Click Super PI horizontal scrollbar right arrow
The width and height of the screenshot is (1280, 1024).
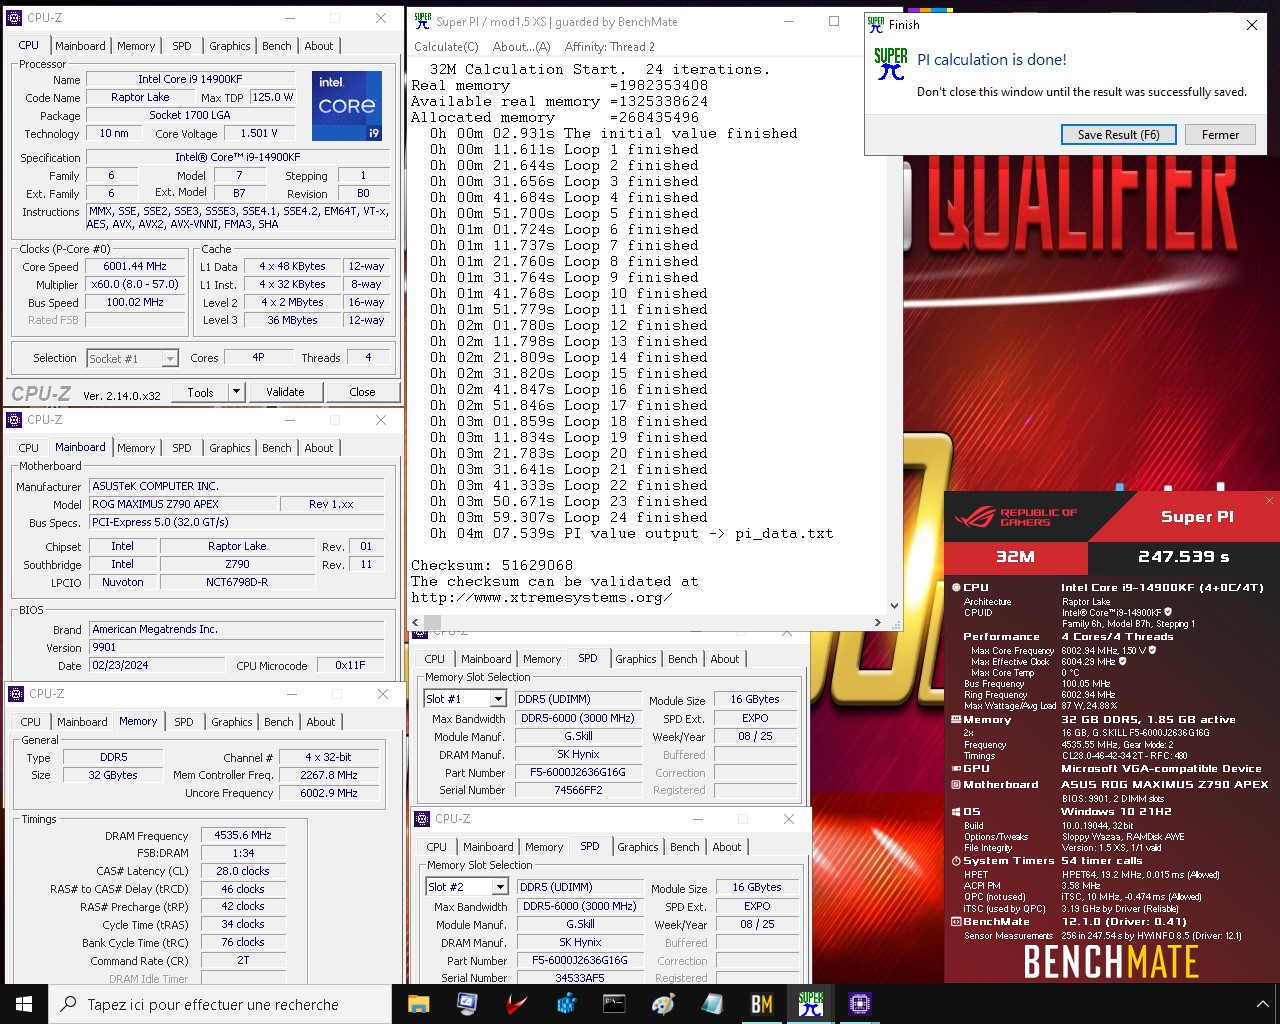point(878,622)
